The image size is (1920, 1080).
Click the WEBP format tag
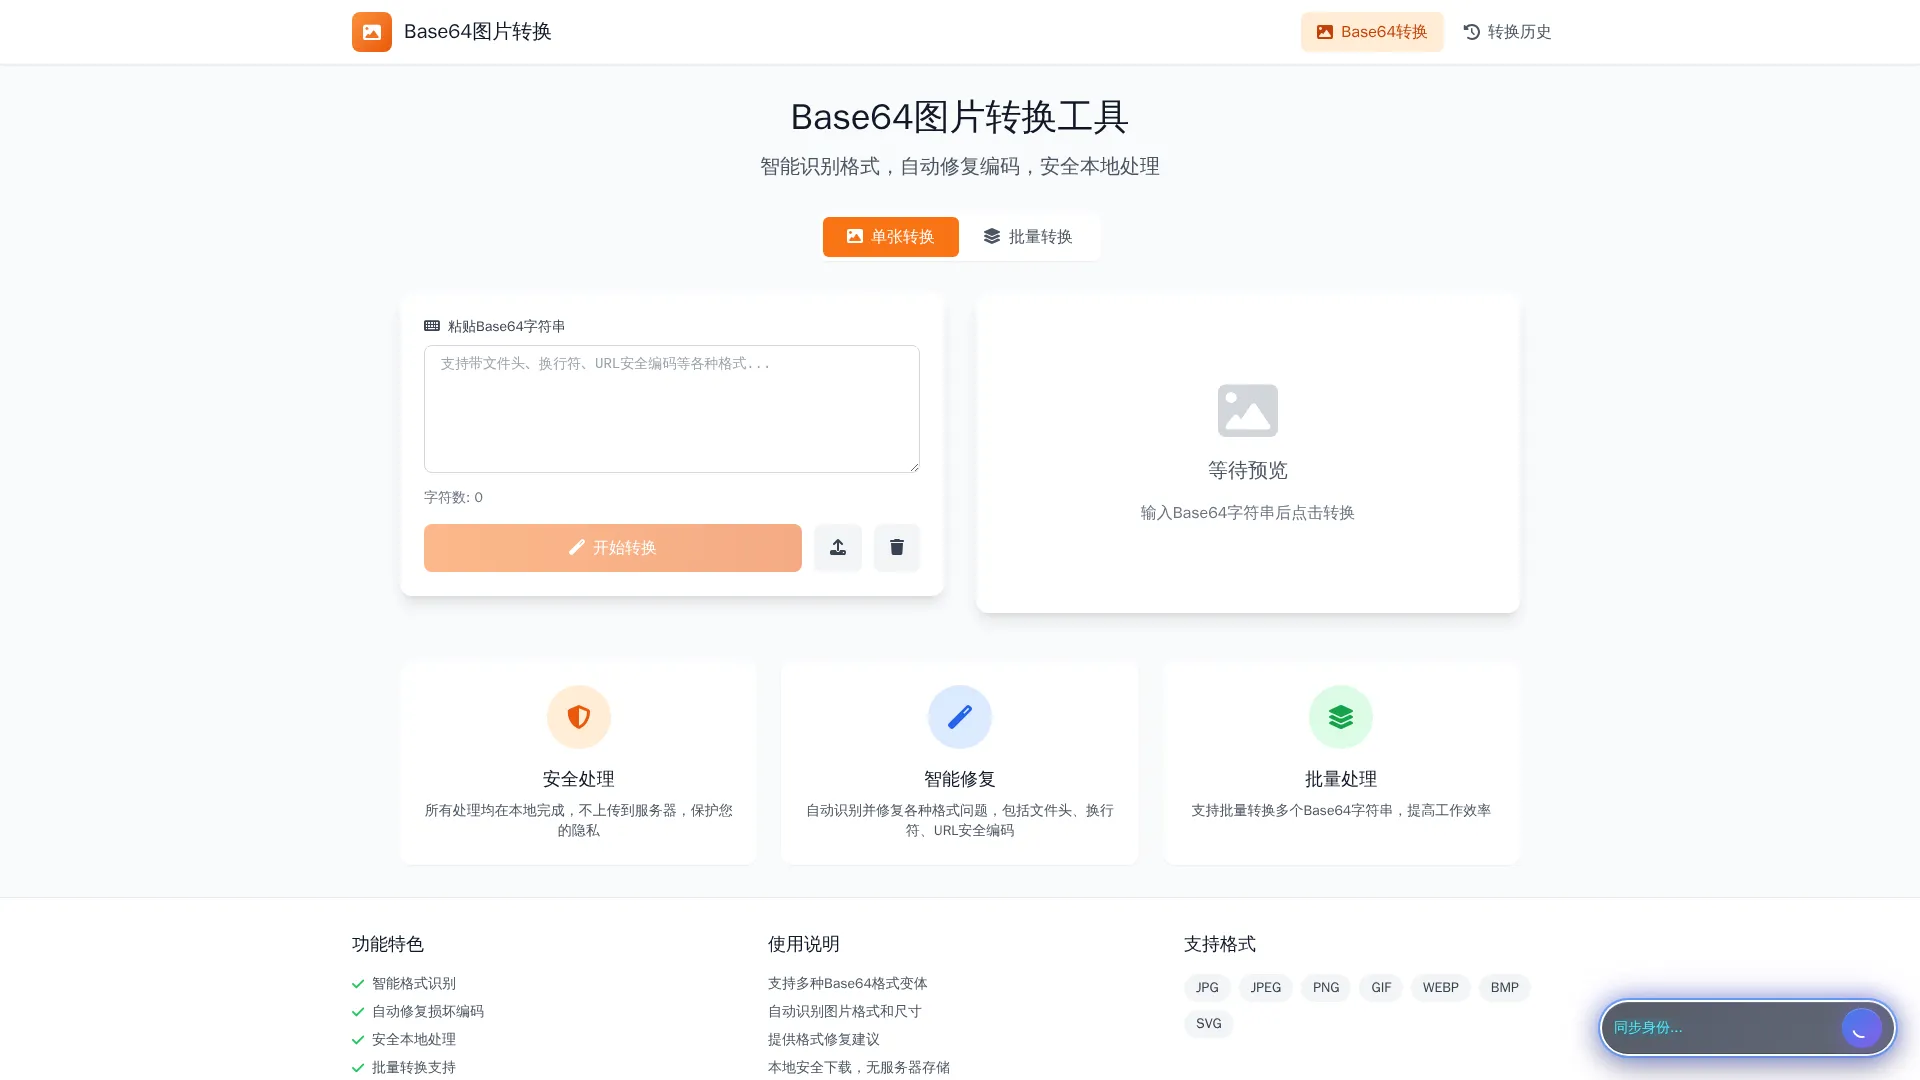coord(1440,987)
